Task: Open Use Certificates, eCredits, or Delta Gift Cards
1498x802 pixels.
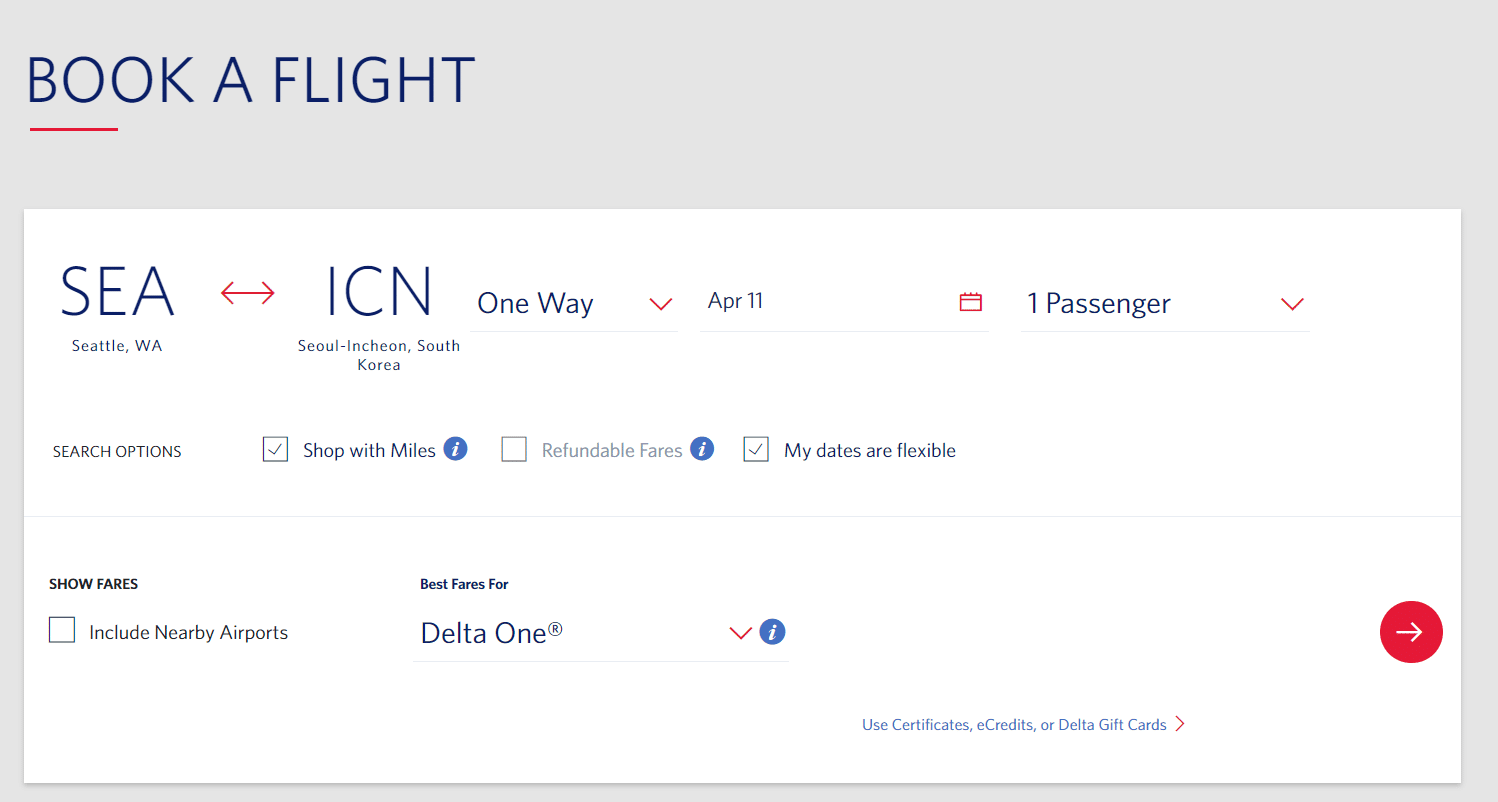Action: [x=1014, y=725]
